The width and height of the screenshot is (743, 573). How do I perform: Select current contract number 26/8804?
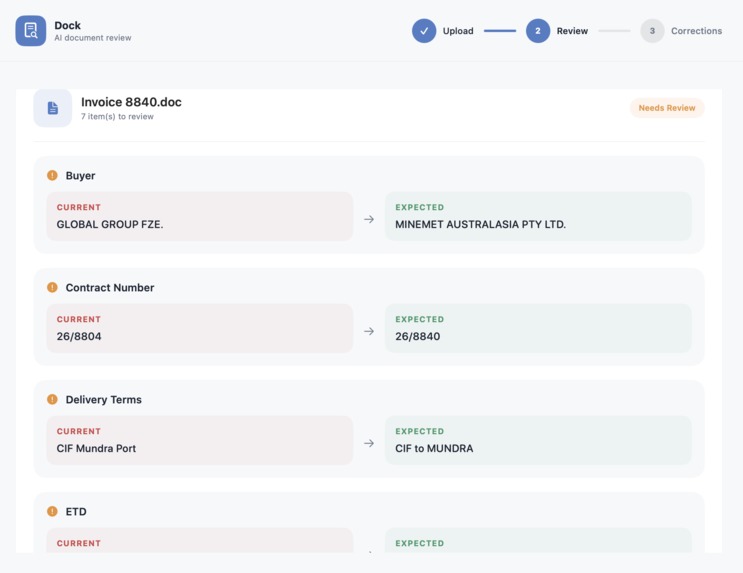[x=79, y=337]
